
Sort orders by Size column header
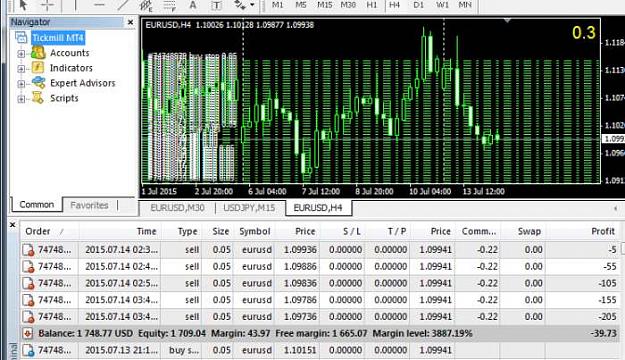218,231
